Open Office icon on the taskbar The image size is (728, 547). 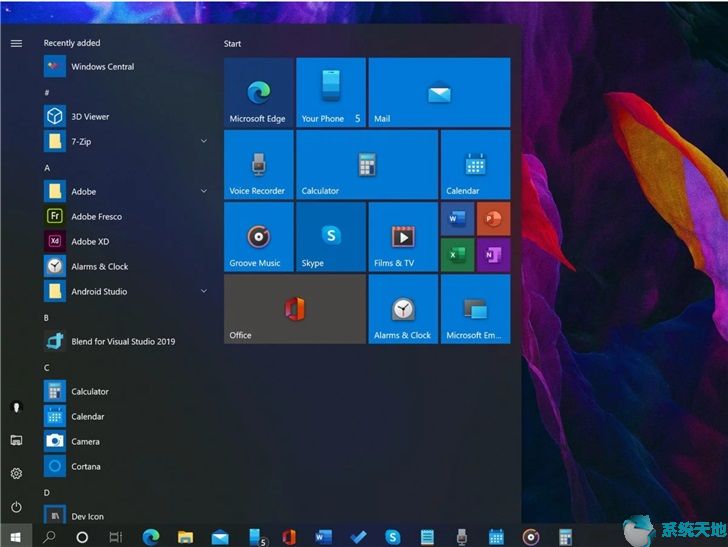click(289, 537)
